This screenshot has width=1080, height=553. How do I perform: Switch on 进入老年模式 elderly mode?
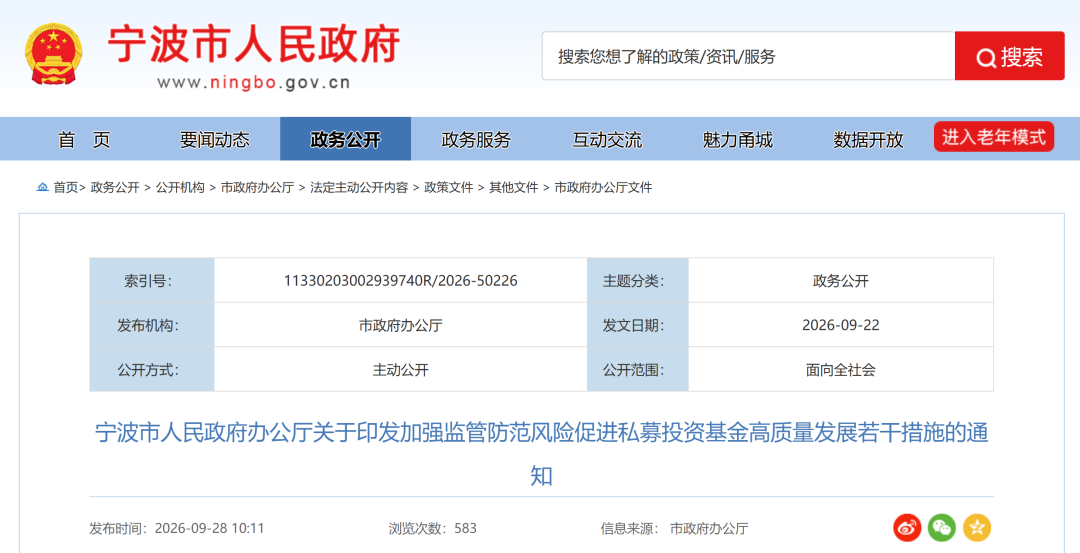tap(994, 137)
